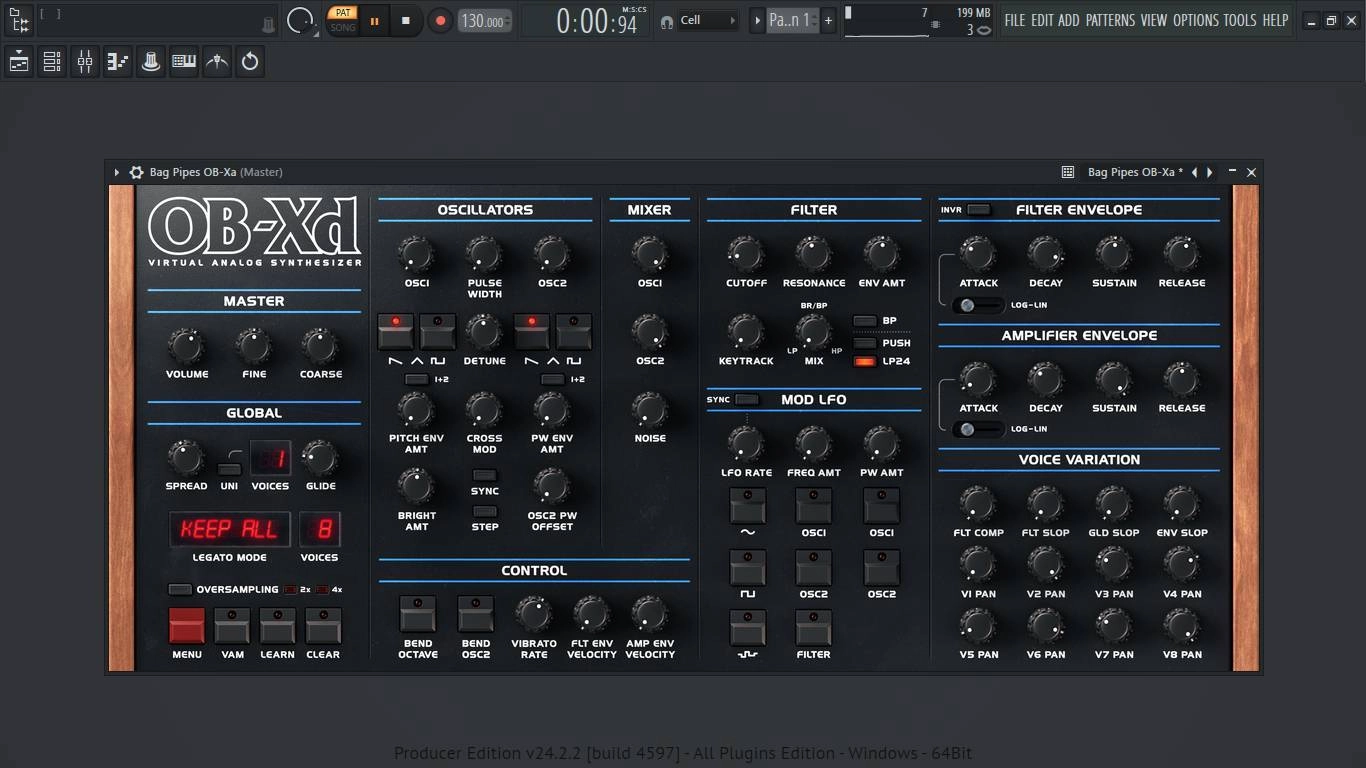Click the master VOLUME knob
The height and width of the screenshot is (768, 1366).
(186, 346)
